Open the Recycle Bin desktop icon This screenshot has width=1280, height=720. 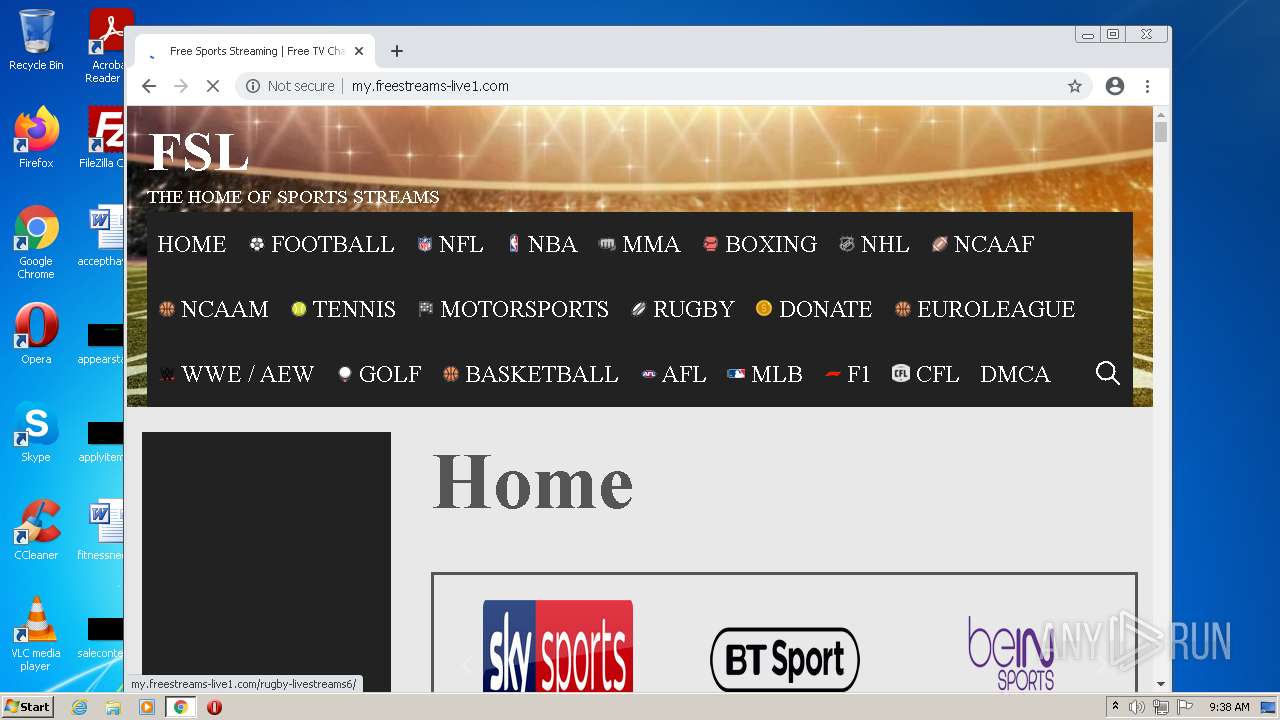click(x=36, y=40)
